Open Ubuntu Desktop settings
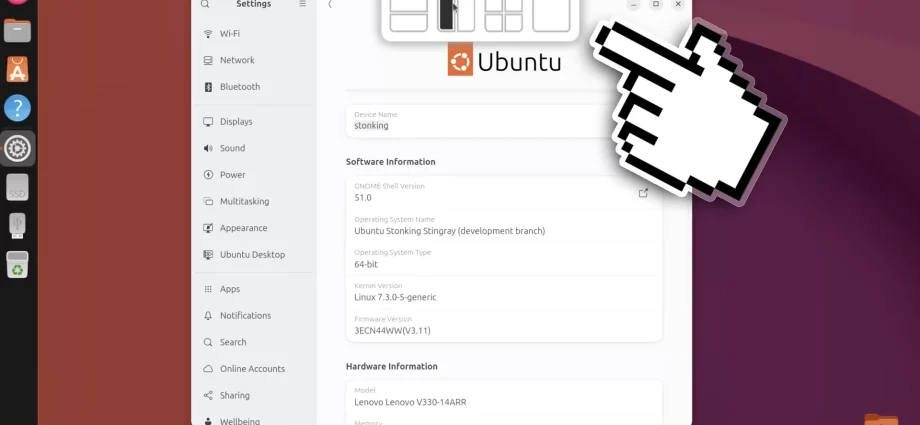Image resolution: width=920 pixels, height=425 pixels. (254, 254)
